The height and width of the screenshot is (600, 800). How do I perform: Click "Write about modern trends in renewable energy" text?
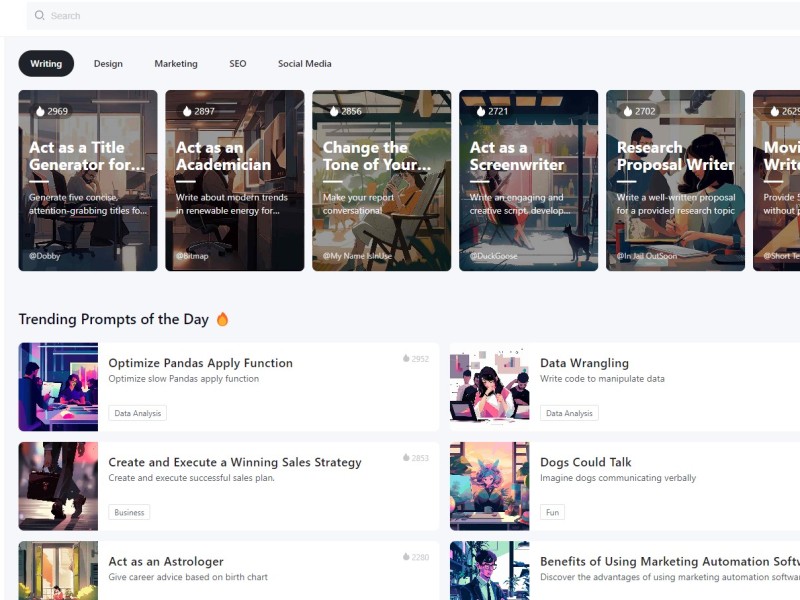pyautogui.click(x=232, y=204)
